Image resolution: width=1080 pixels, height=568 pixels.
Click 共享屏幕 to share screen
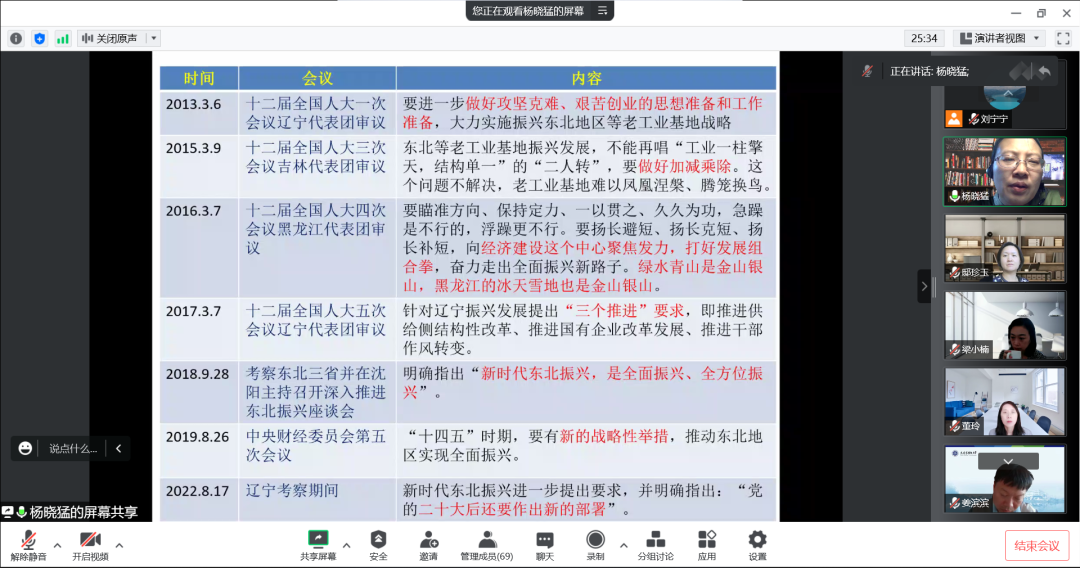coord(318,545)
